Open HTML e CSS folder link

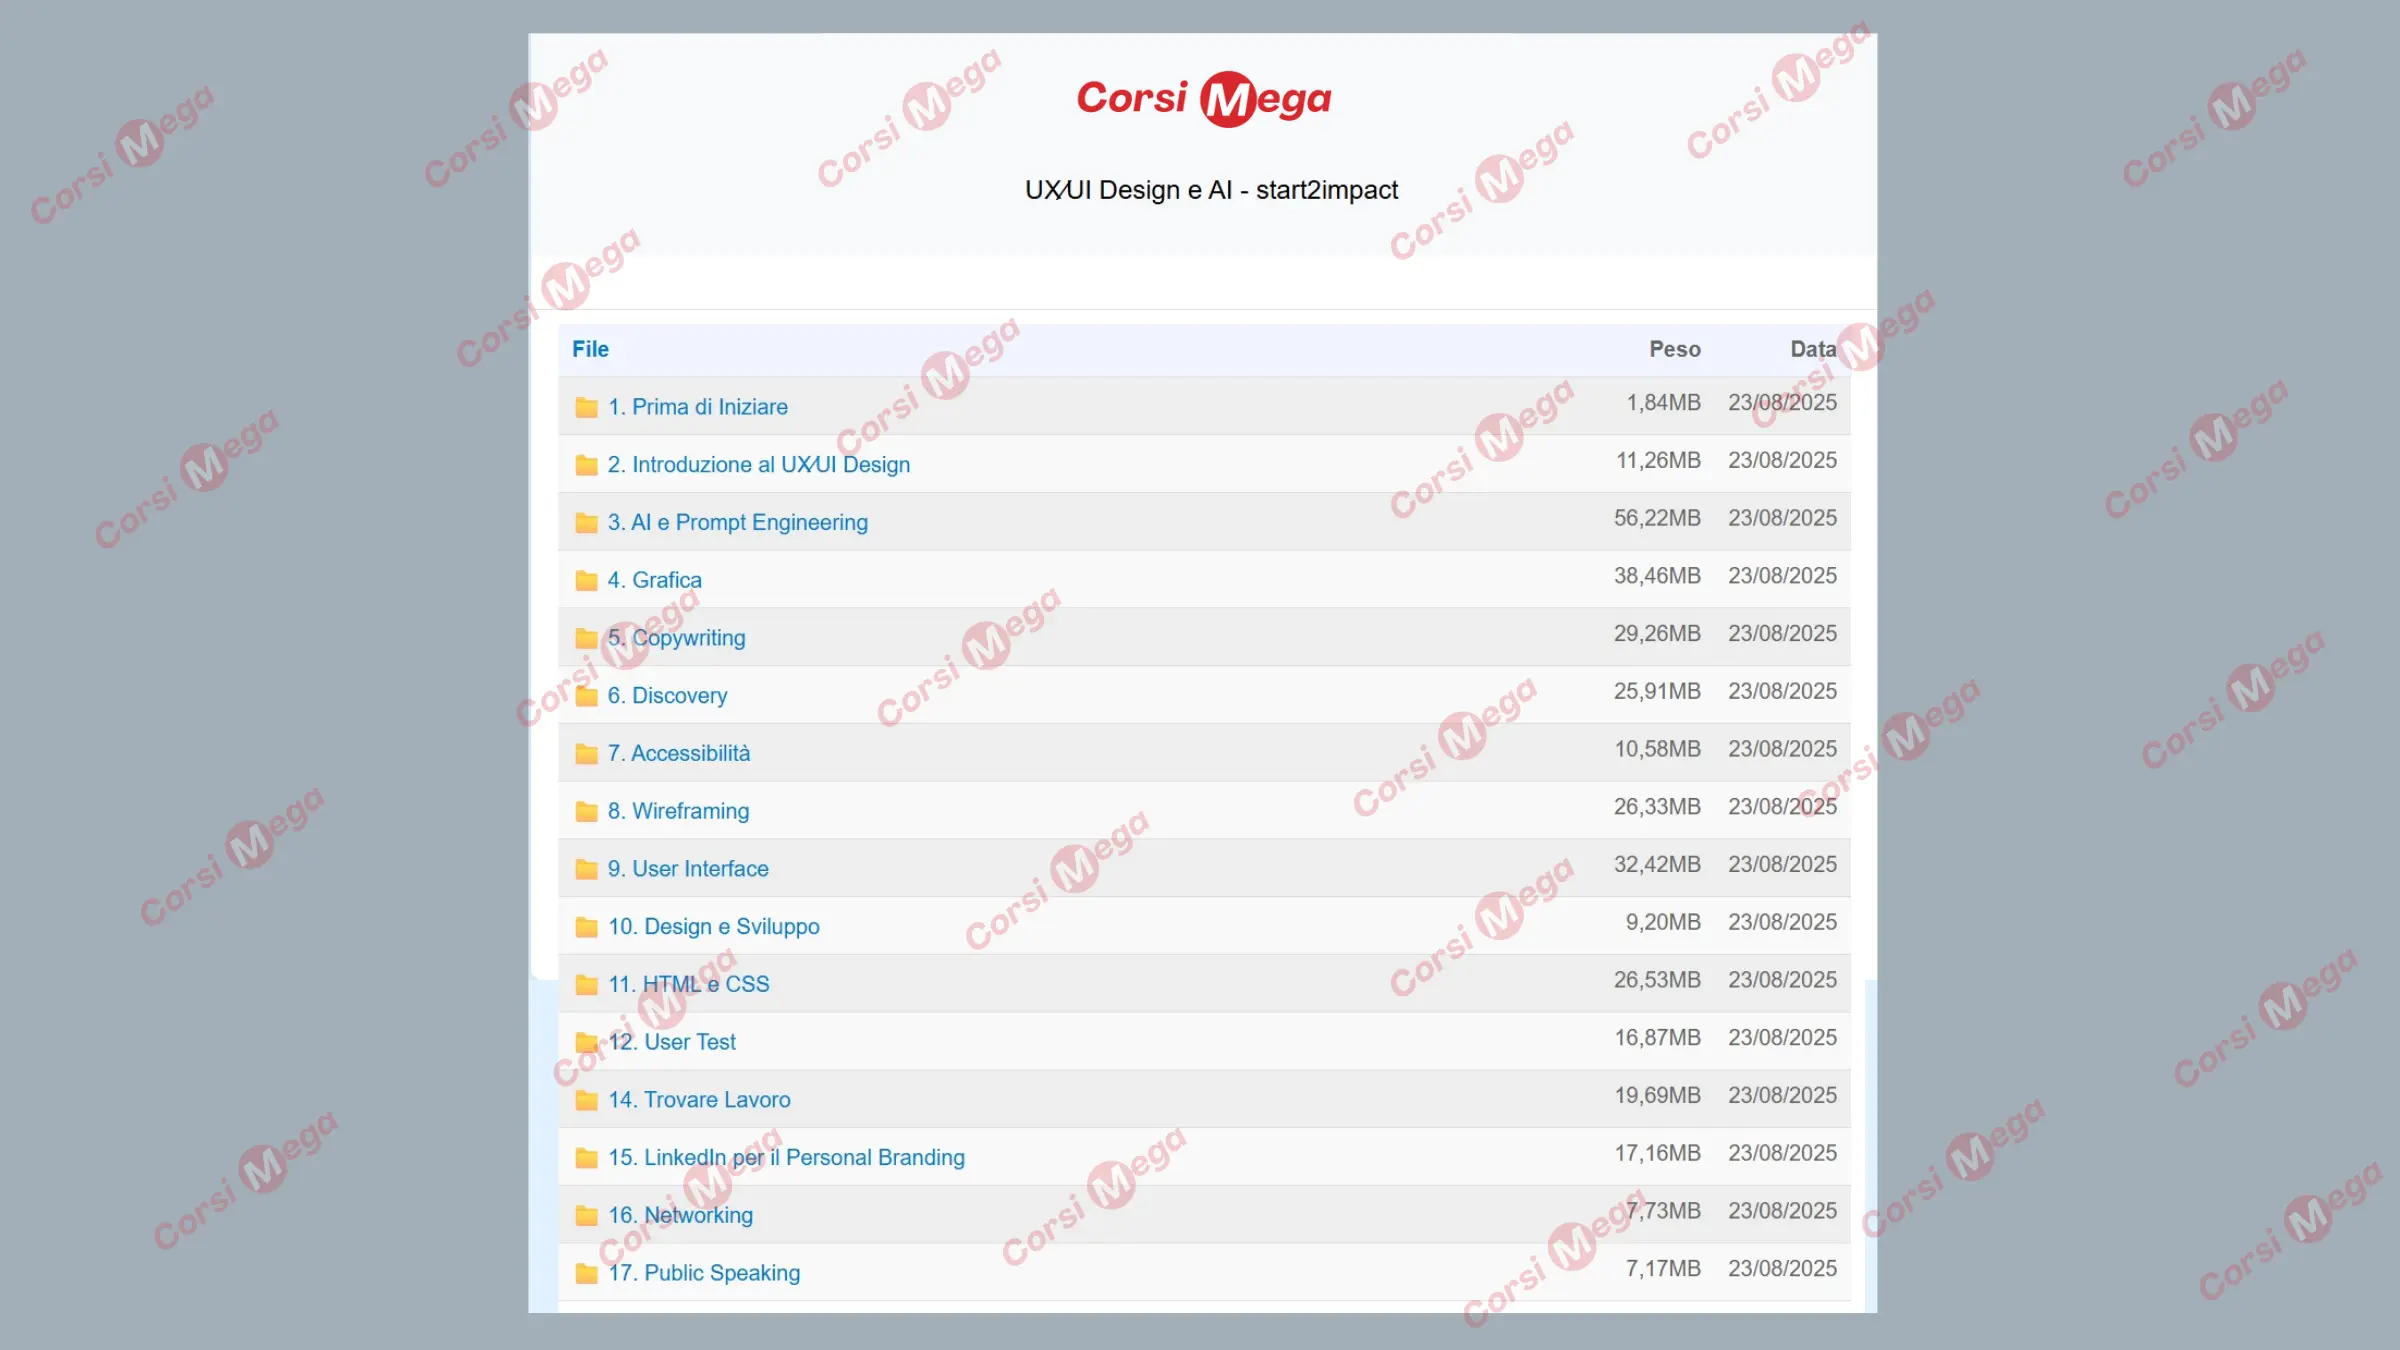pyautogui.click(x=688, y=984)
